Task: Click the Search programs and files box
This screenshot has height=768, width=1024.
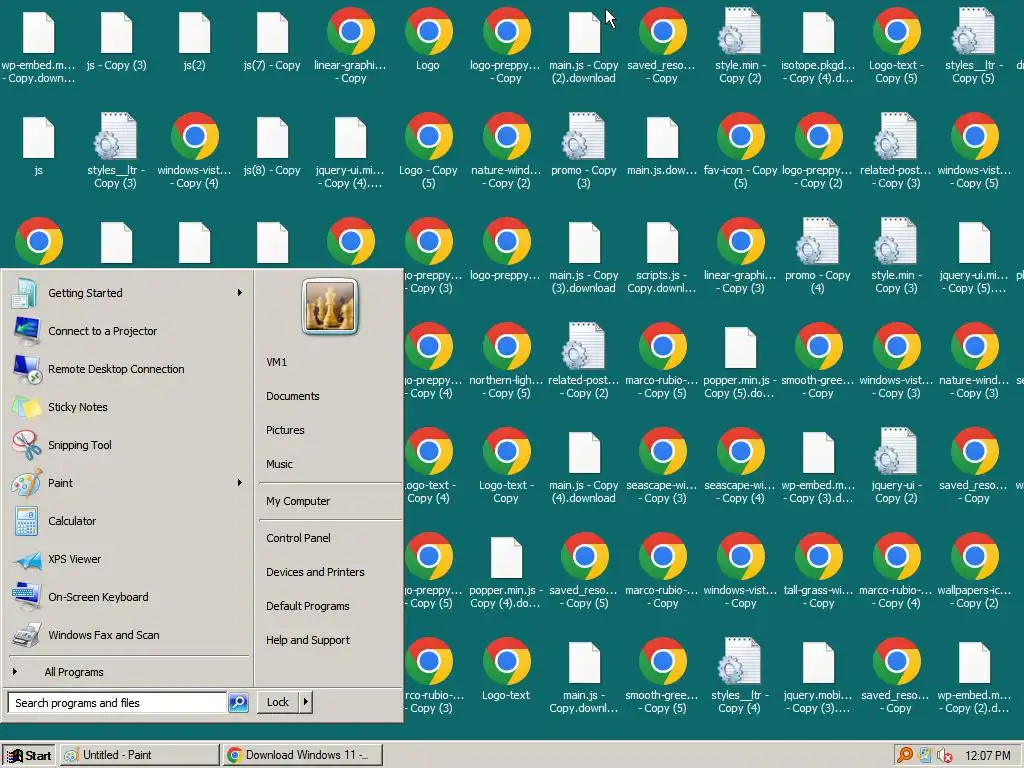Action: tap(118, 703)
